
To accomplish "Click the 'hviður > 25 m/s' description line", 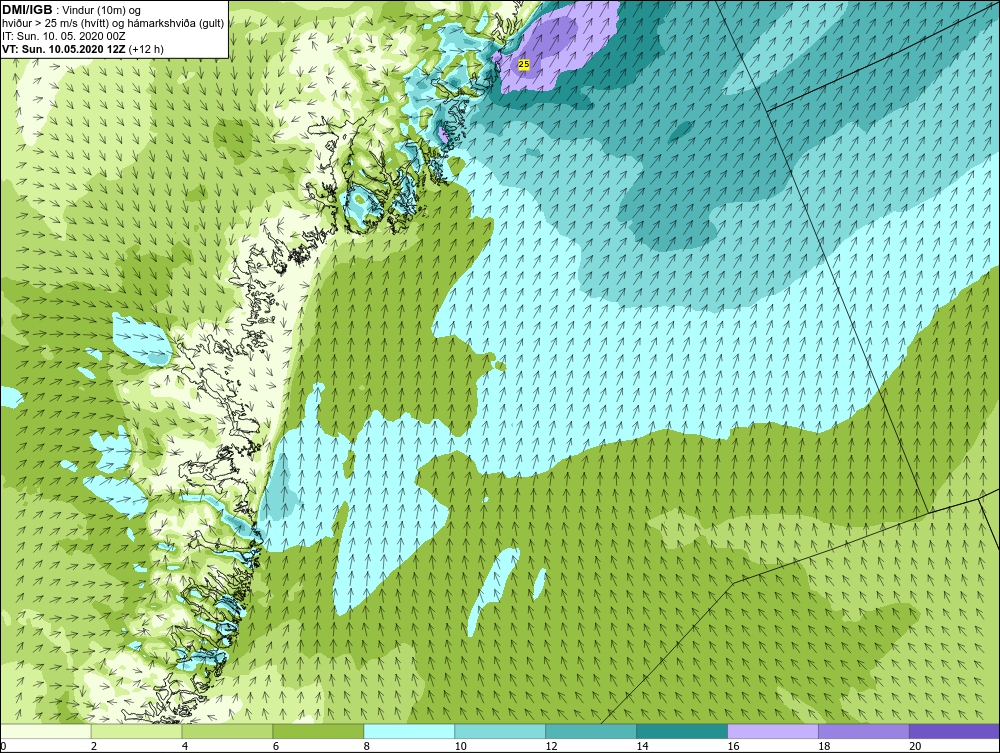I will coord(113,24).
